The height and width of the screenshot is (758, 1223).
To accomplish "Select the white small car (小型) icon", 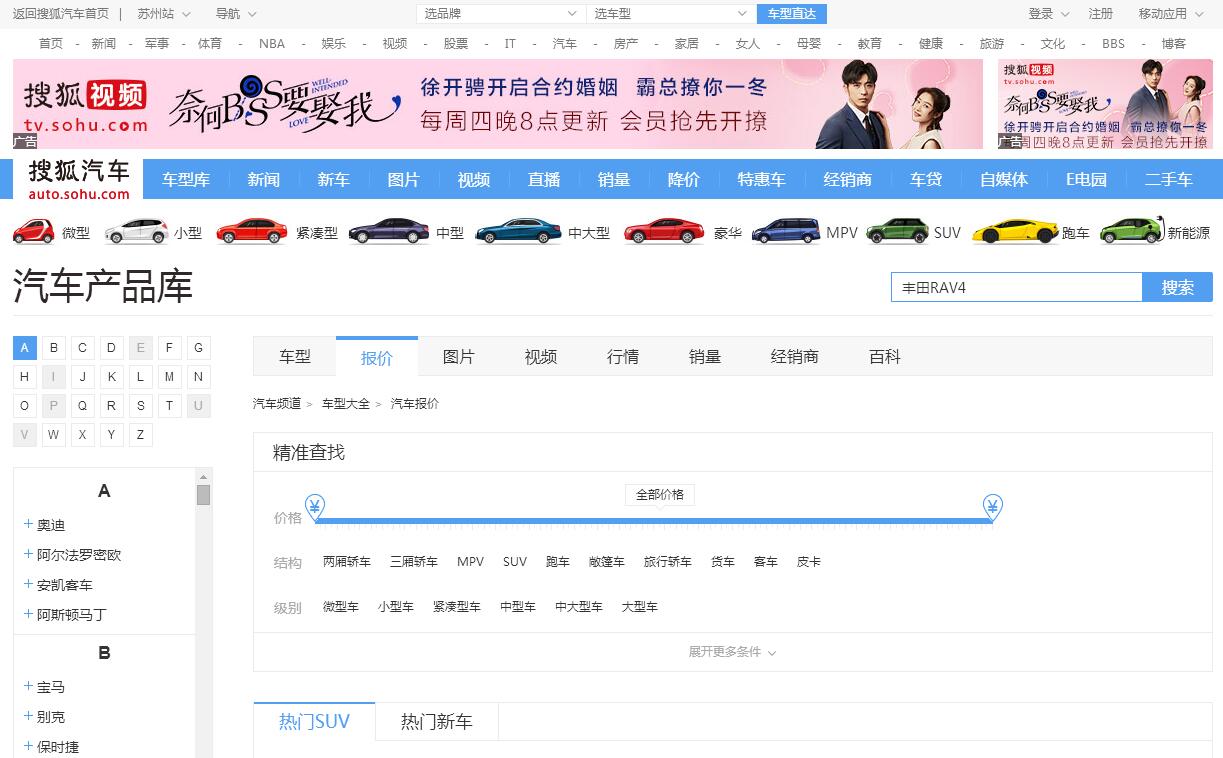I will click(x=136, y=232).
